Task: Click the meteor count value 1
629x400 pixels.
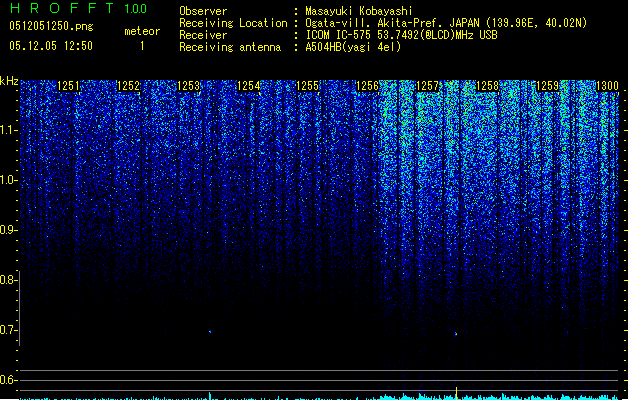Action: click(142, 46)
